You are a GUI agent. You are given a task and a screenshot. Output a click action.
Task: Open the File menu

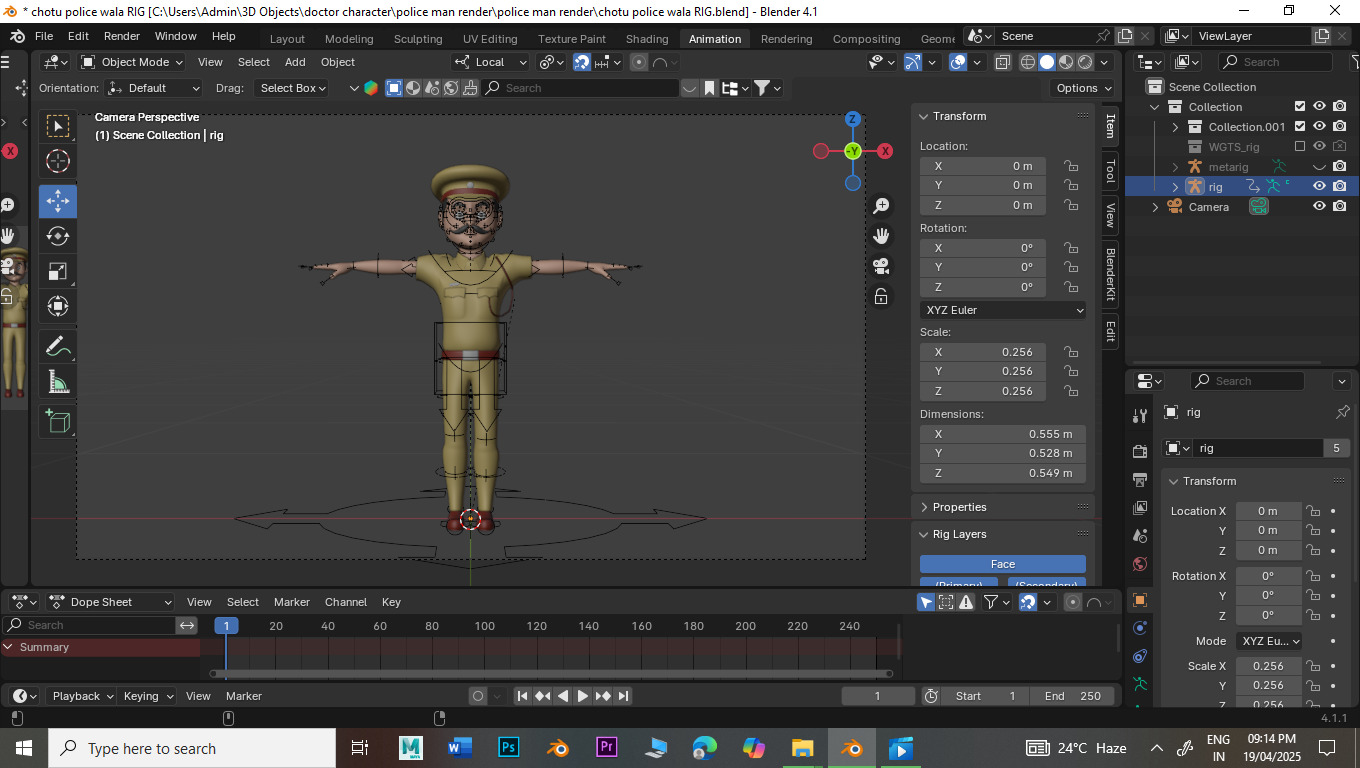(44, 36)
